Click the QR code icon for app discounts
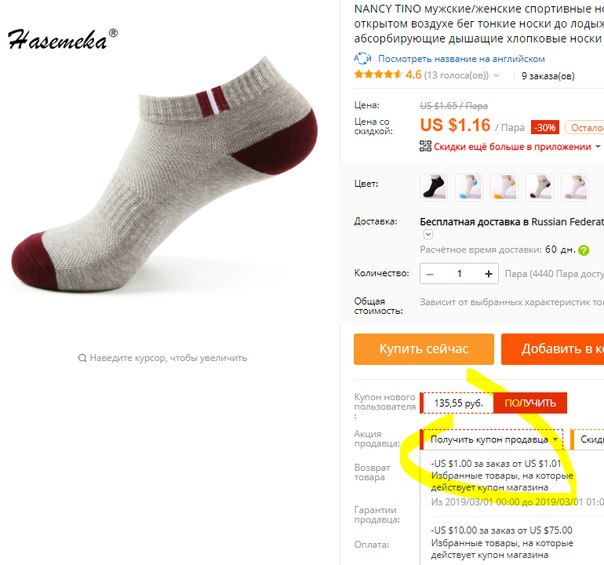This screenshot has height=565, width=604. tap(425, 146)
